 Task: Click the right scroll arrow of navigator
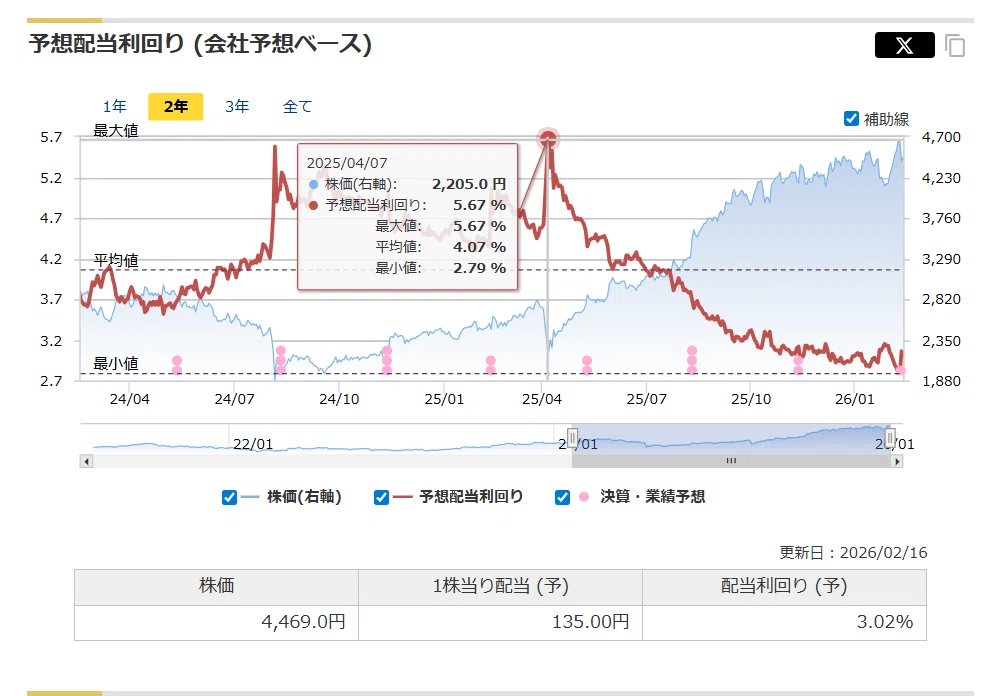pos(897,462)
